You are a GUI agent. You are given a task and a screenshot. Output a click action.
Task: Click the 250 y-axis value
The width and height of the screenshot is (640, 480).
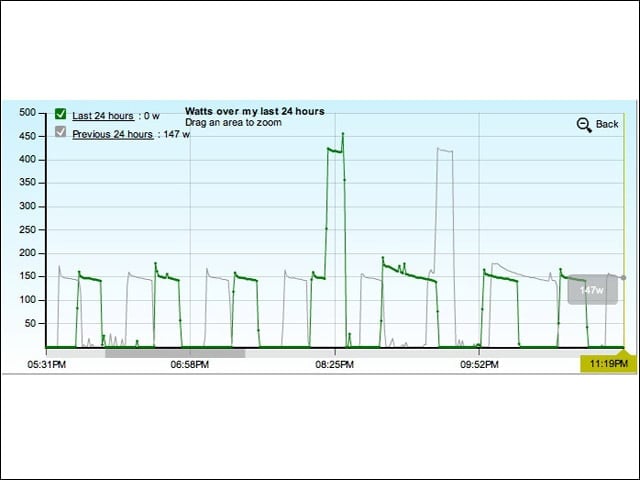[28, 230]
